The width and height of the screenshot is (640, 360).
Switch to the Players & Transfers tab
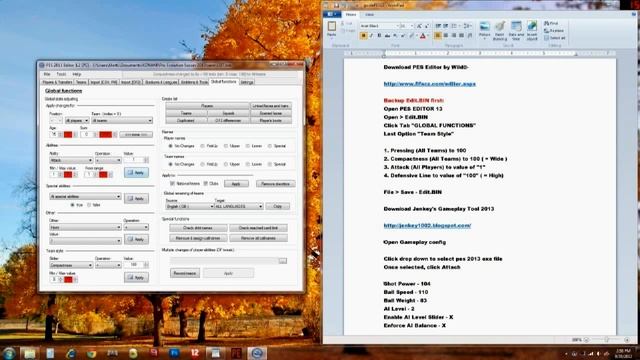pyautogui.click(x=57, y=82)
